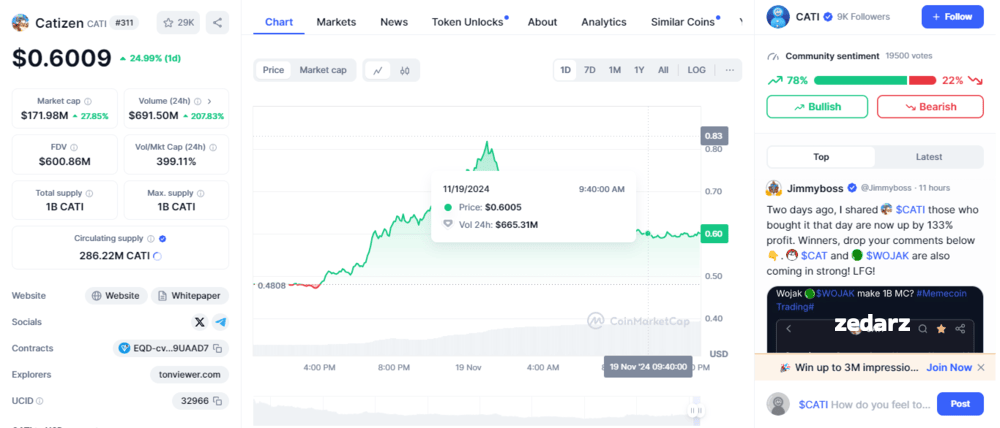1000x428 pixels.
Task: Open the Token Unlocks tab
Action: [x=467, y=22]
